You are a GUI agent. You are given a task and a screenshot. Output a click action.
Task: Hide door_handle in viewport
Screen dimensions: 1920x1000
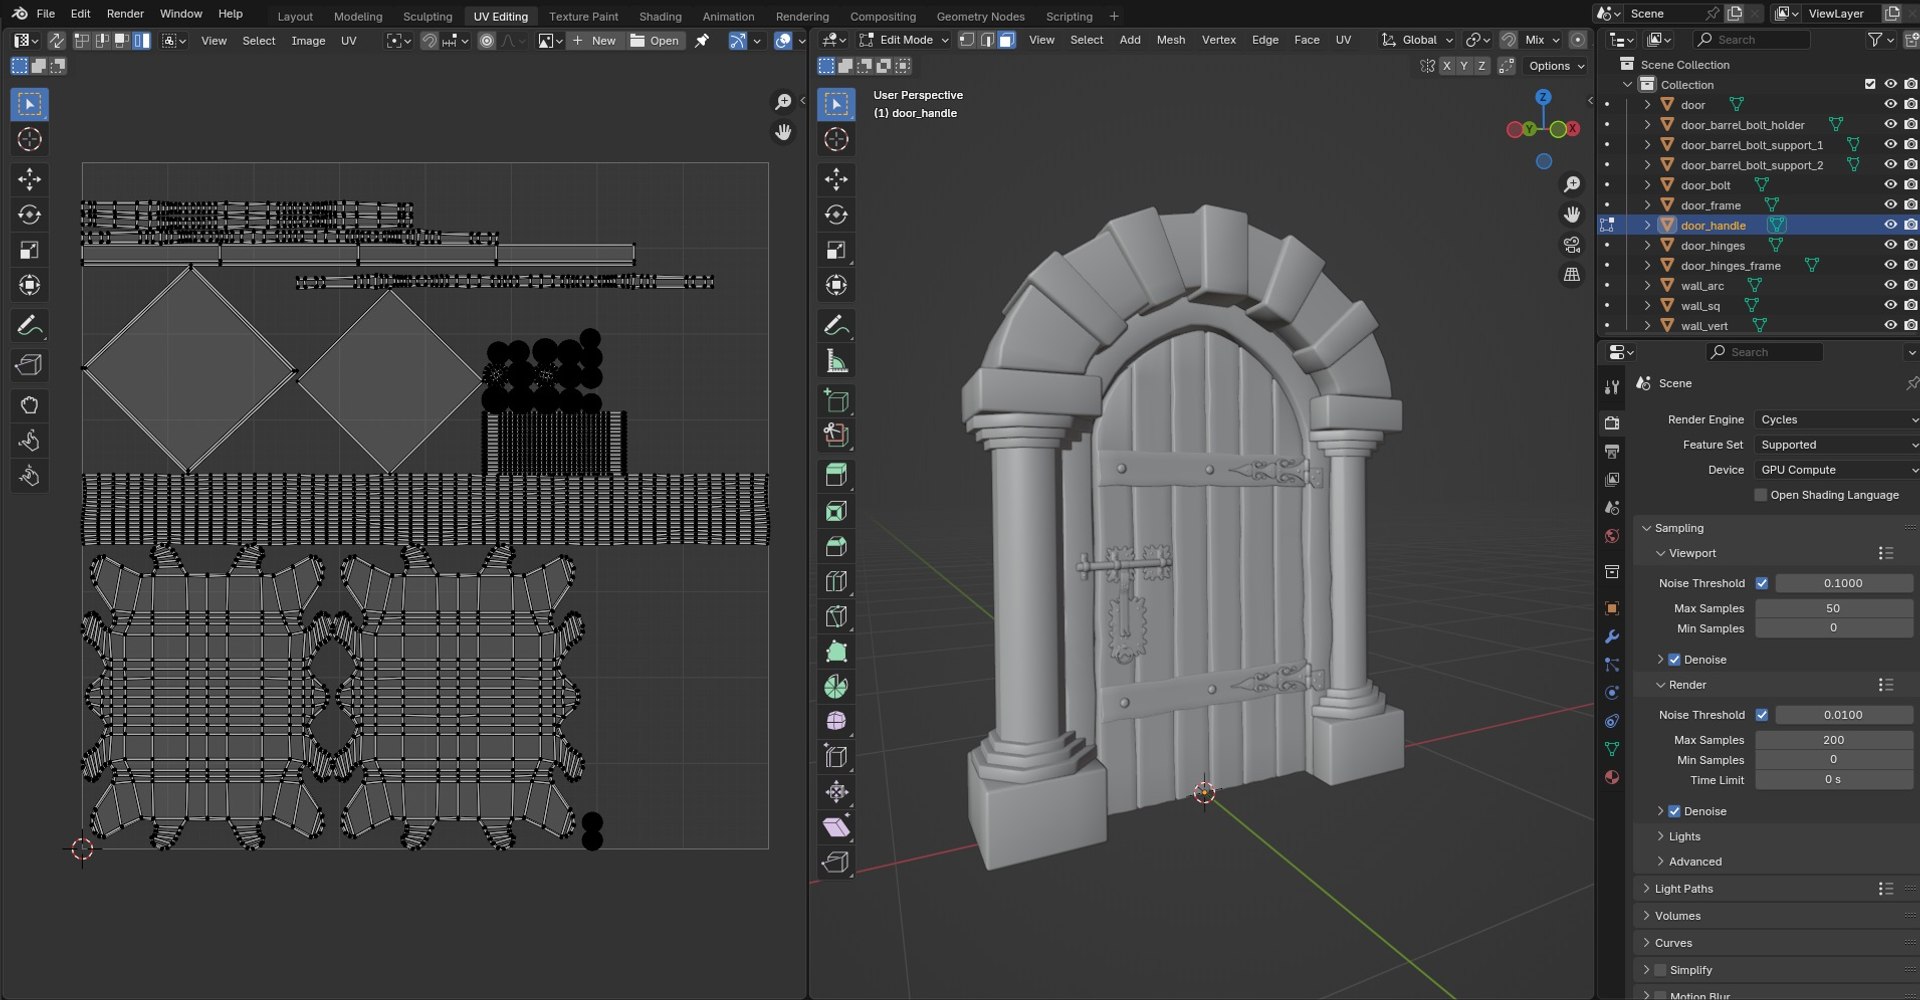[x=1890, y=225]
